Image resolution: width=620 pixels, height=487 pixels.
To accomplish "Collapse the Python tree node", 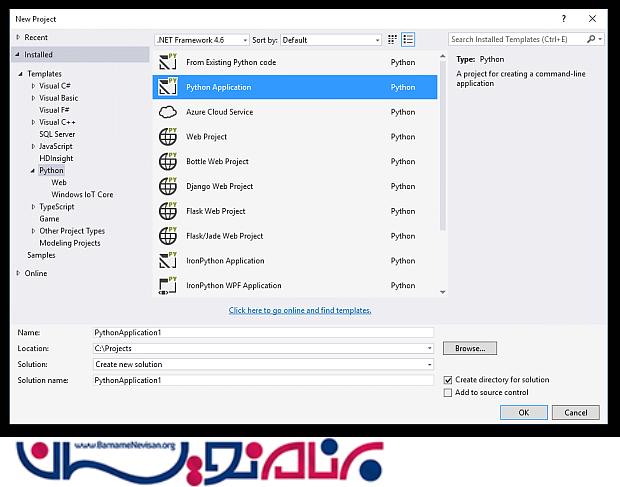I will click(33, 171).
